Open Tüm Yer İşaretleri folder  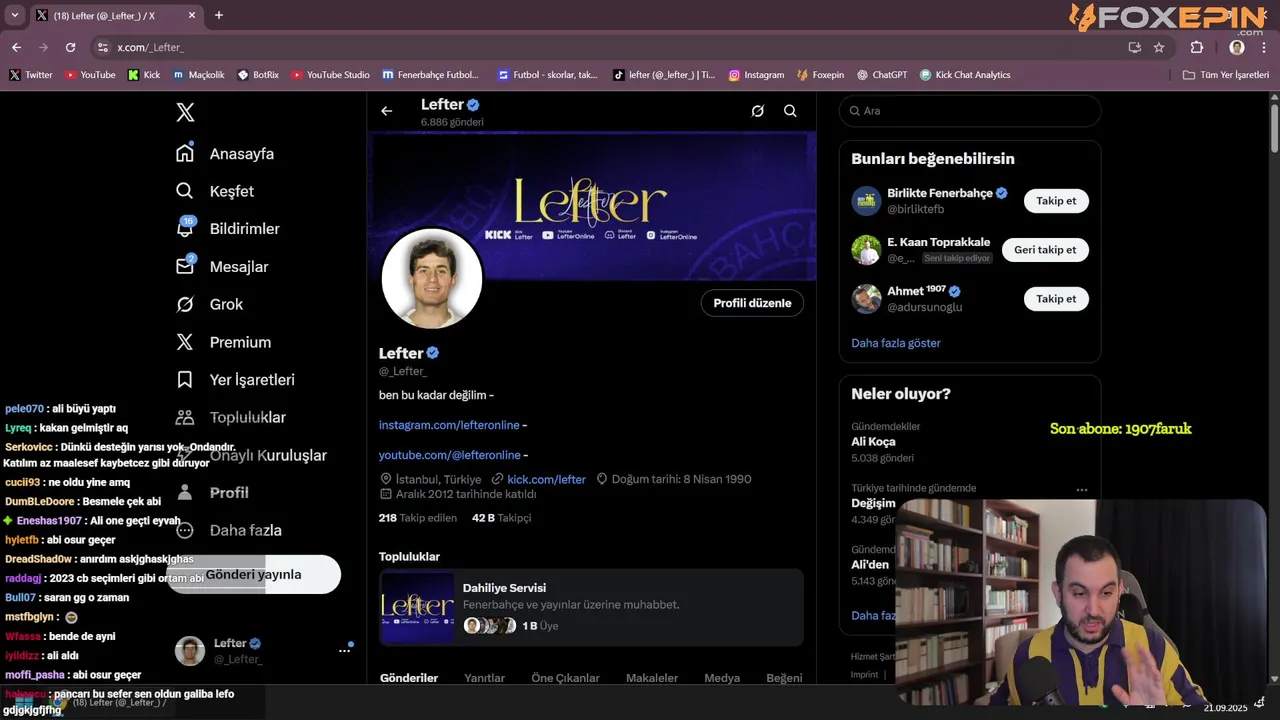click(1225, 75)
